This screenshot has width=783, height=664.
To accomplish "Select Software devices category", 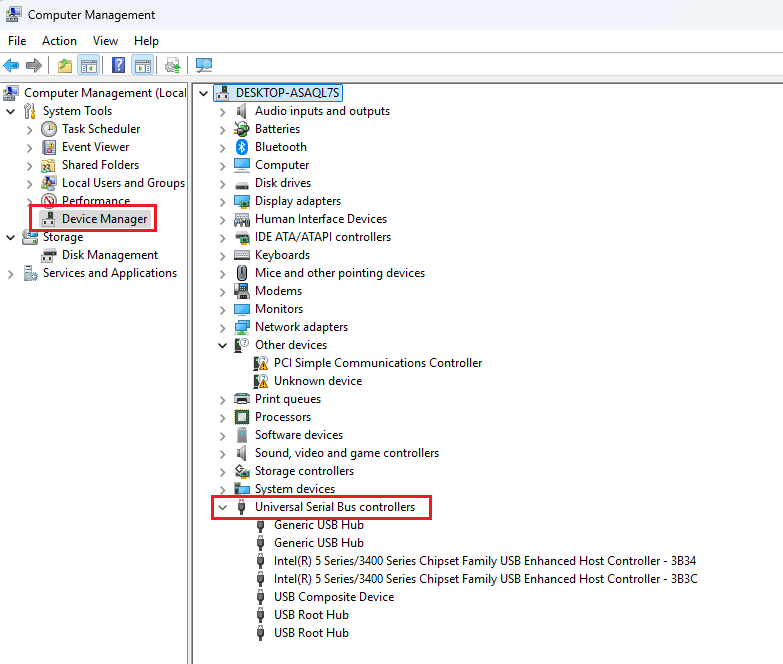I will click(299, 435).
